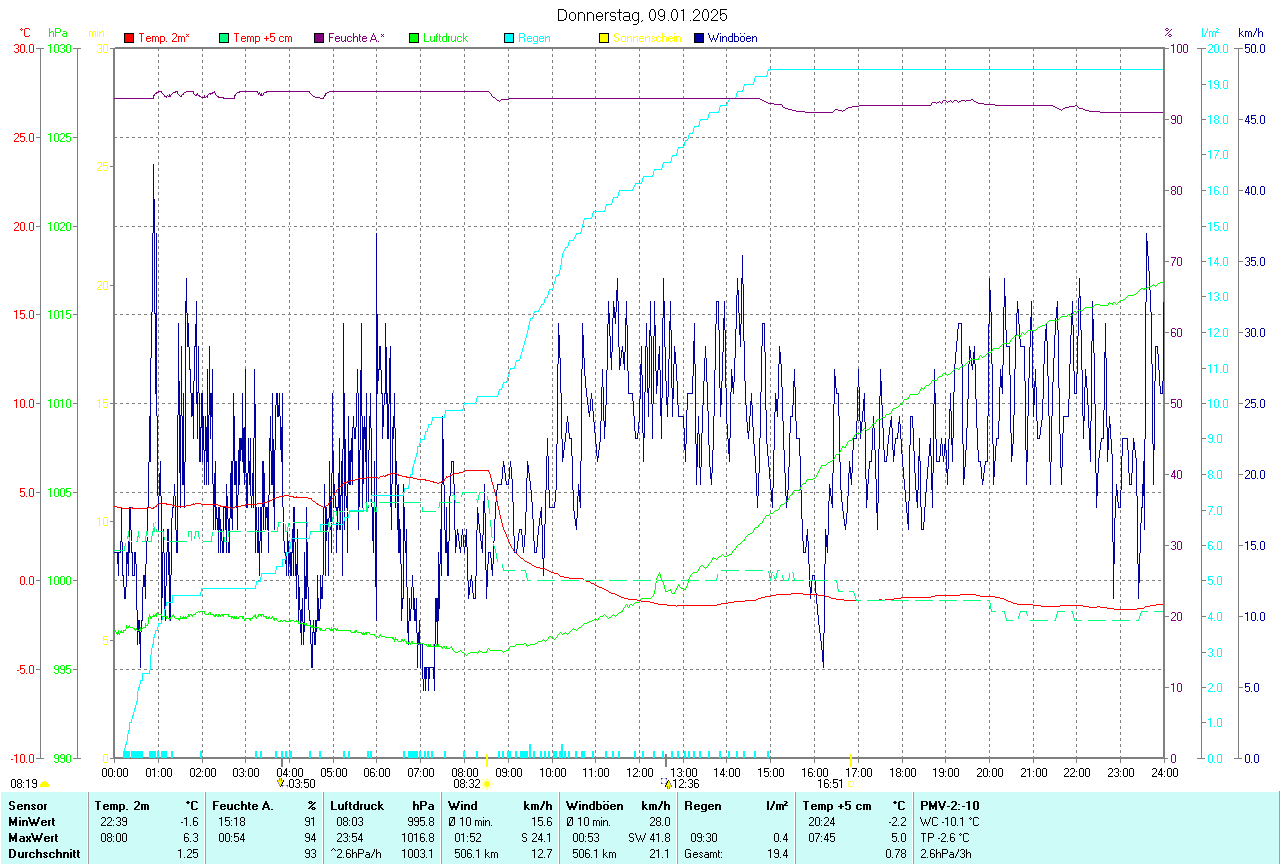Click the 24:00 label on the time axis
Viewport: 1280px width, 864px height.
1164,772
